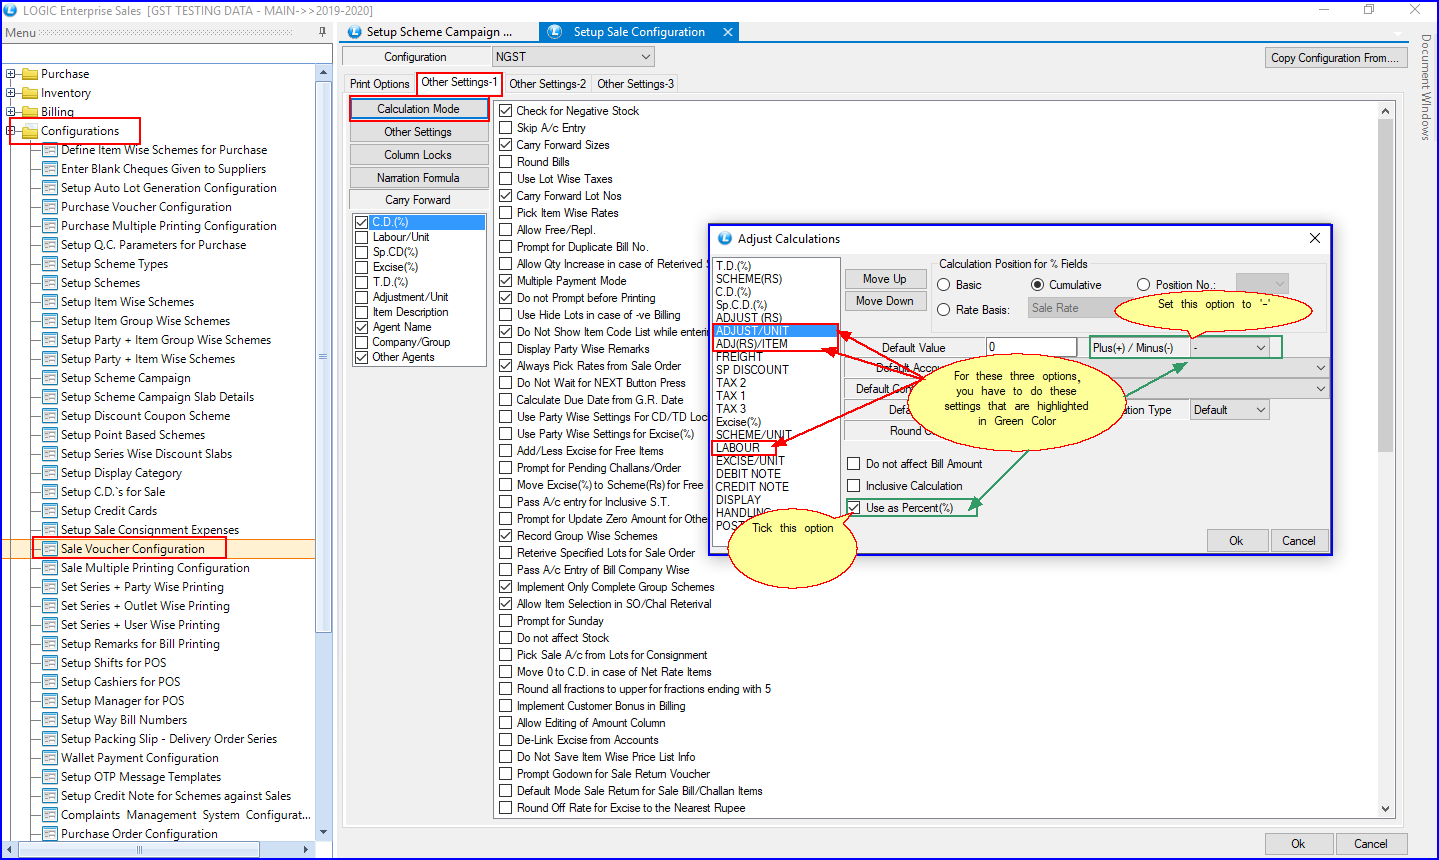Switch to Other Settings-2 tab

(x=547, y=84)
